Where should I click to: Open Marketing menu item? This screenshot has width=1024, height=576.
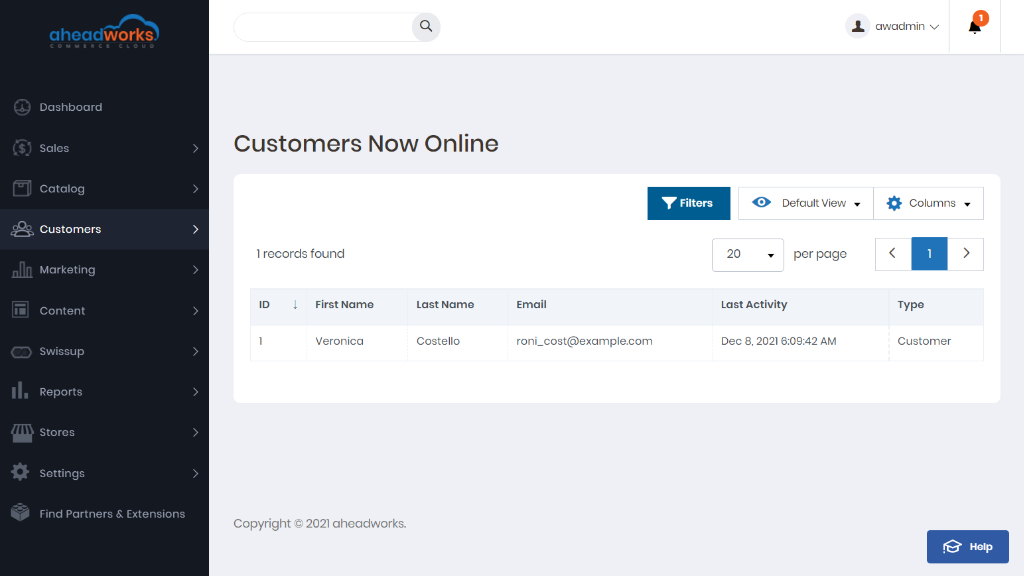[x=104, y=270]
